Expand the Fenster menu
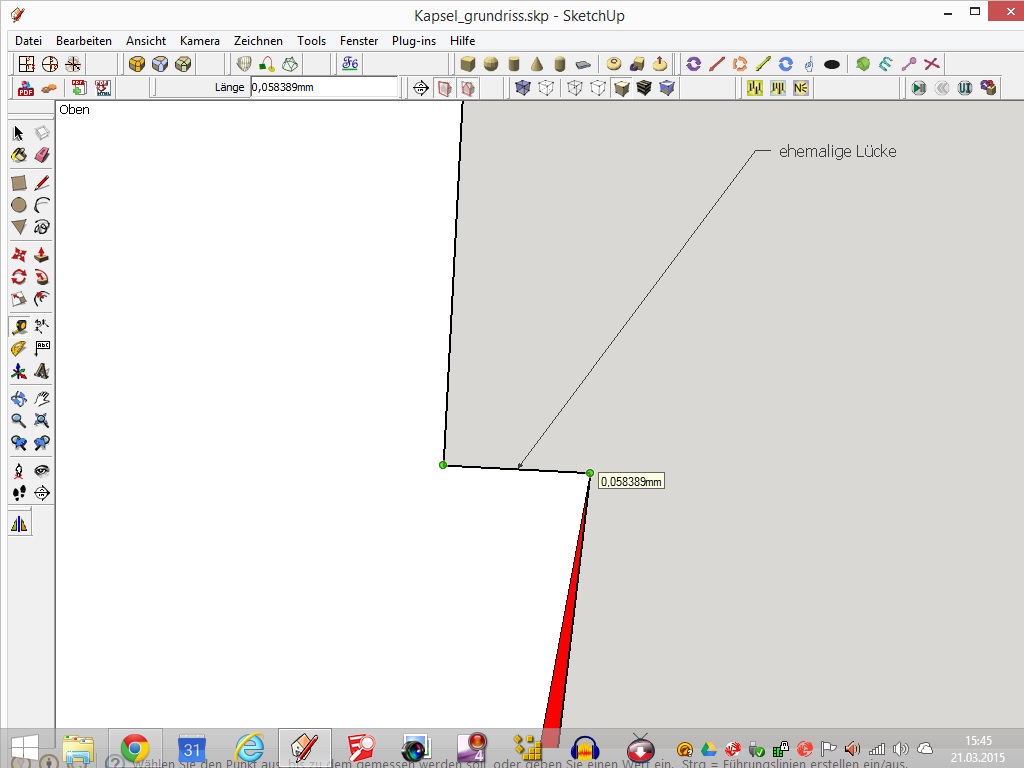The image size is (1024, 768). pos(359,41)
